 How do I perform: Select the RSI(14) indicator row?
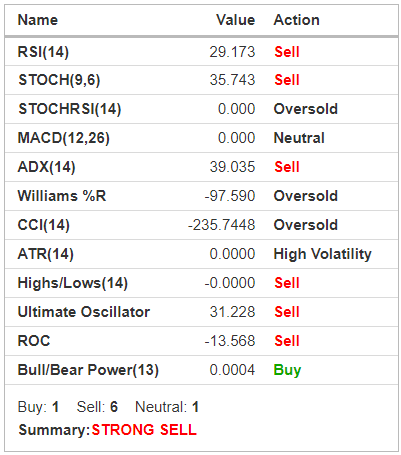coord(201,52)
